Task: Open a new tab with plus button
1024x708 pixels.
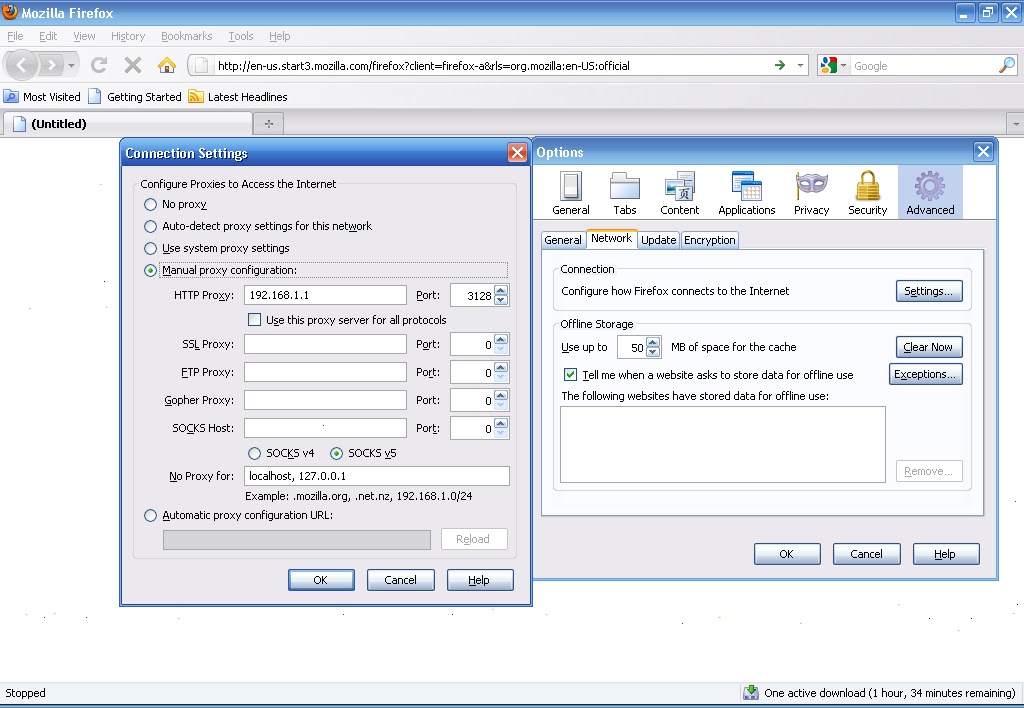Action: (x=268, y=123)
